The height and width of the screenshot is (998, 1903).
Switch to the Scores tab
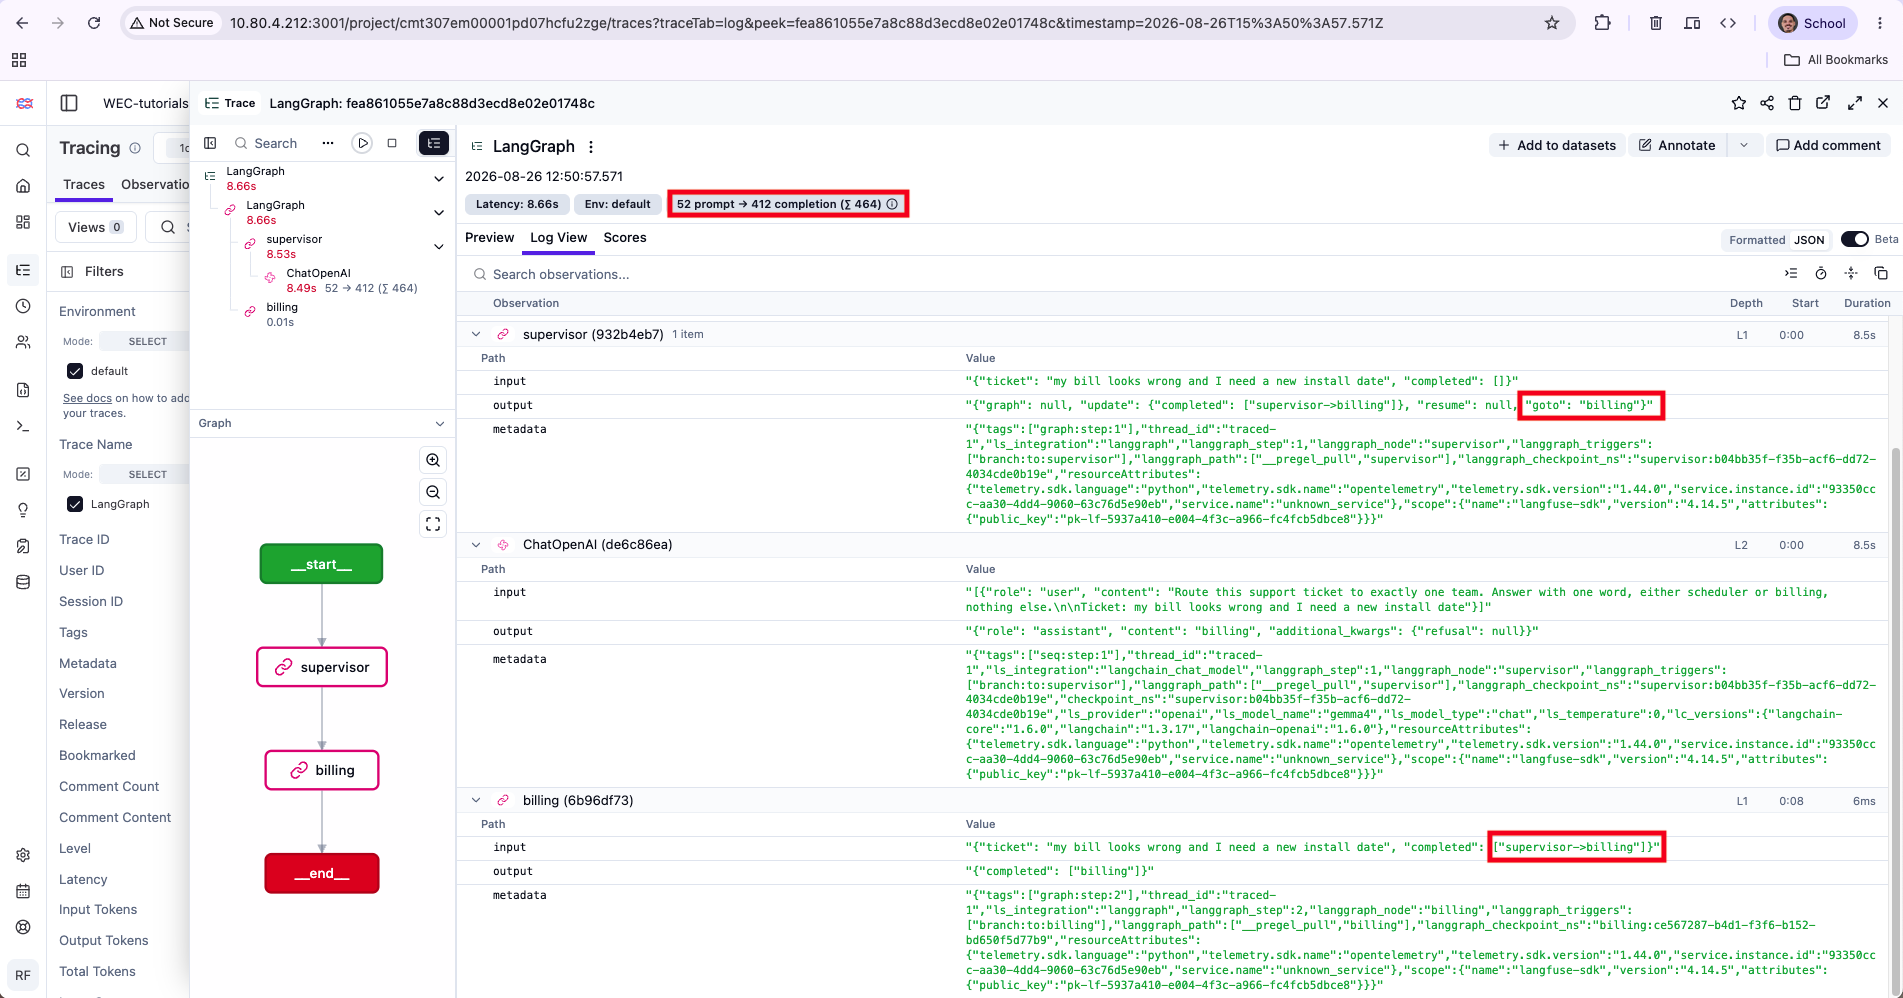625,237
